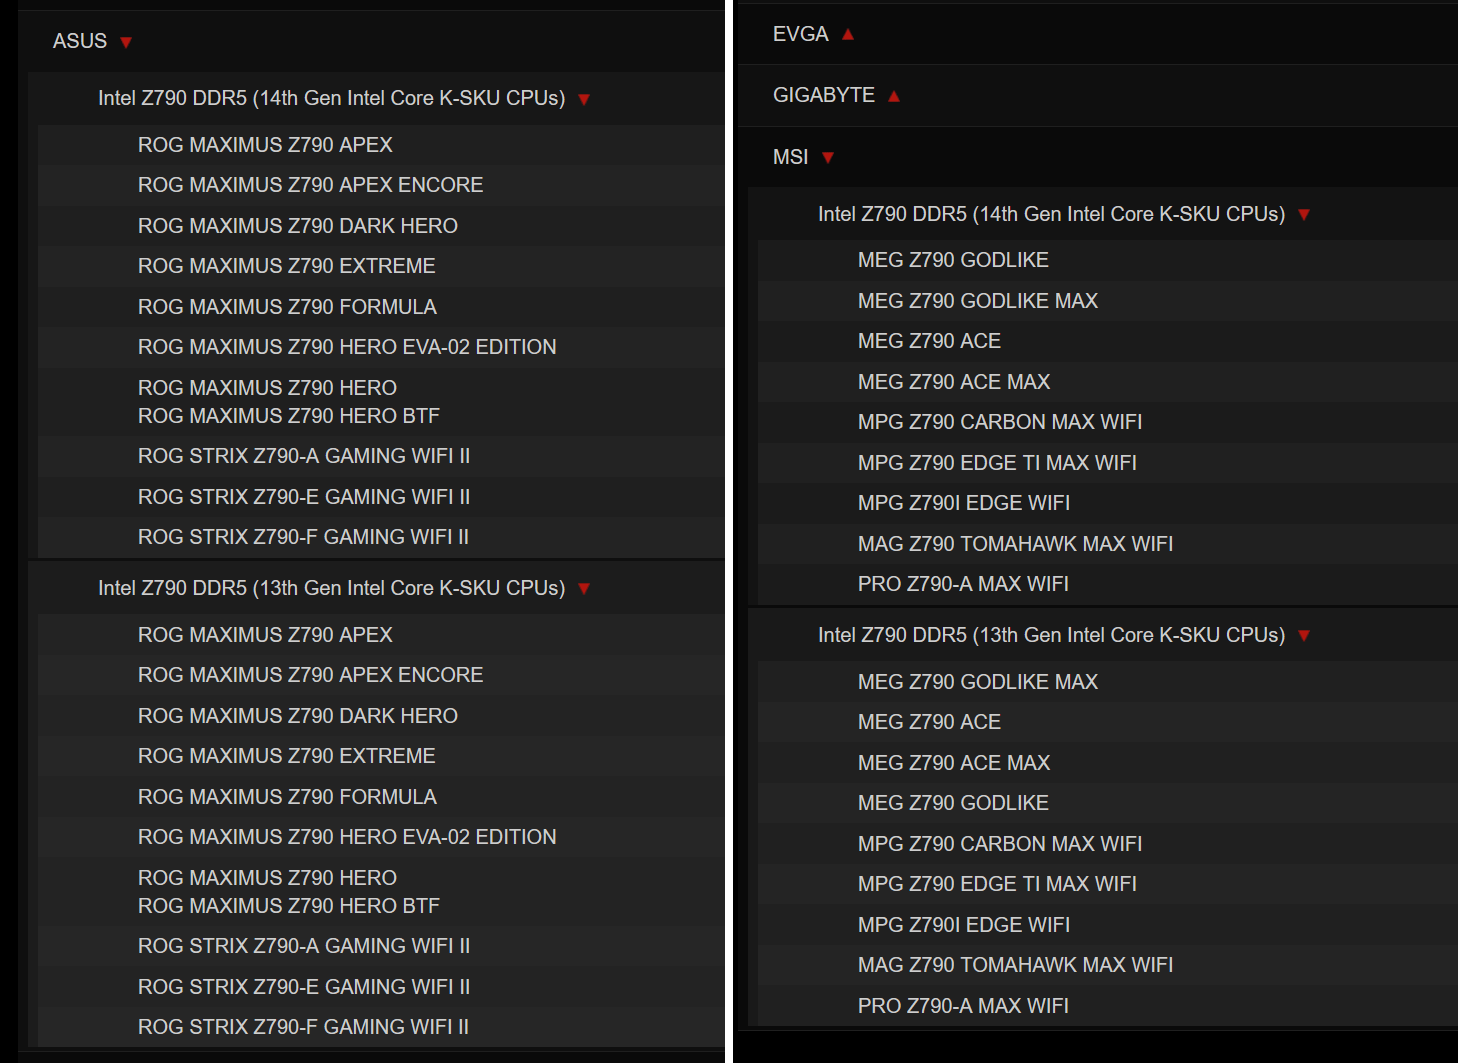The height and width of the screenshot is (1063, 1458).
Task: Select MEG Z790 ACE MAX under MSI 14th Gen
Action: (x=954, y=382)
